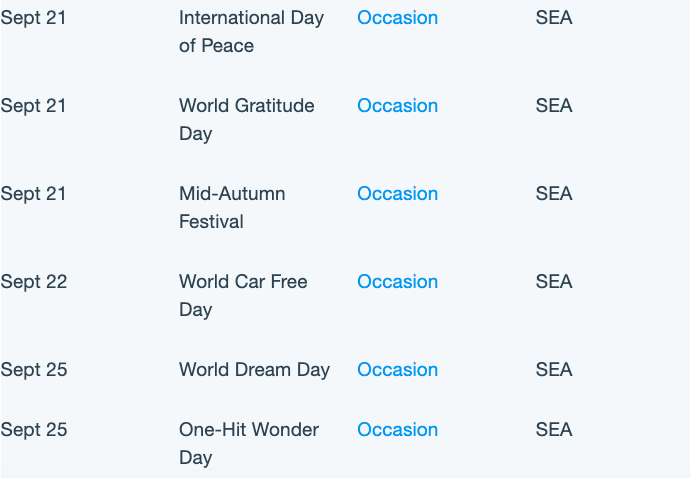The height and width of the screenshot is (478, 691).
Task: Click the One-Hit Wonder Day event name
Action: [x=249, y=444]
